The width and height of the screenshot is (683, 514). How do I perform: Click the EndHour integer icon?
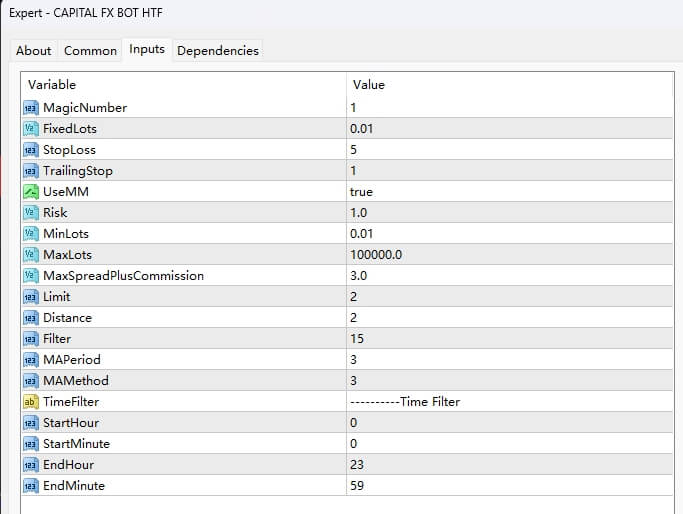[31, 464]
